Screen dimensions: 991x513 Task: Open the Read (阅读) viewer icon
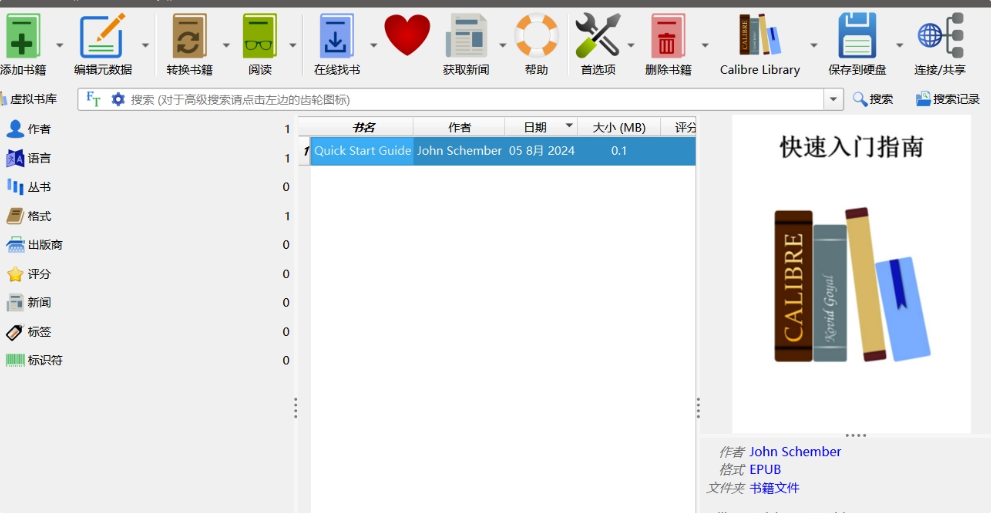(x=260, y=37)
